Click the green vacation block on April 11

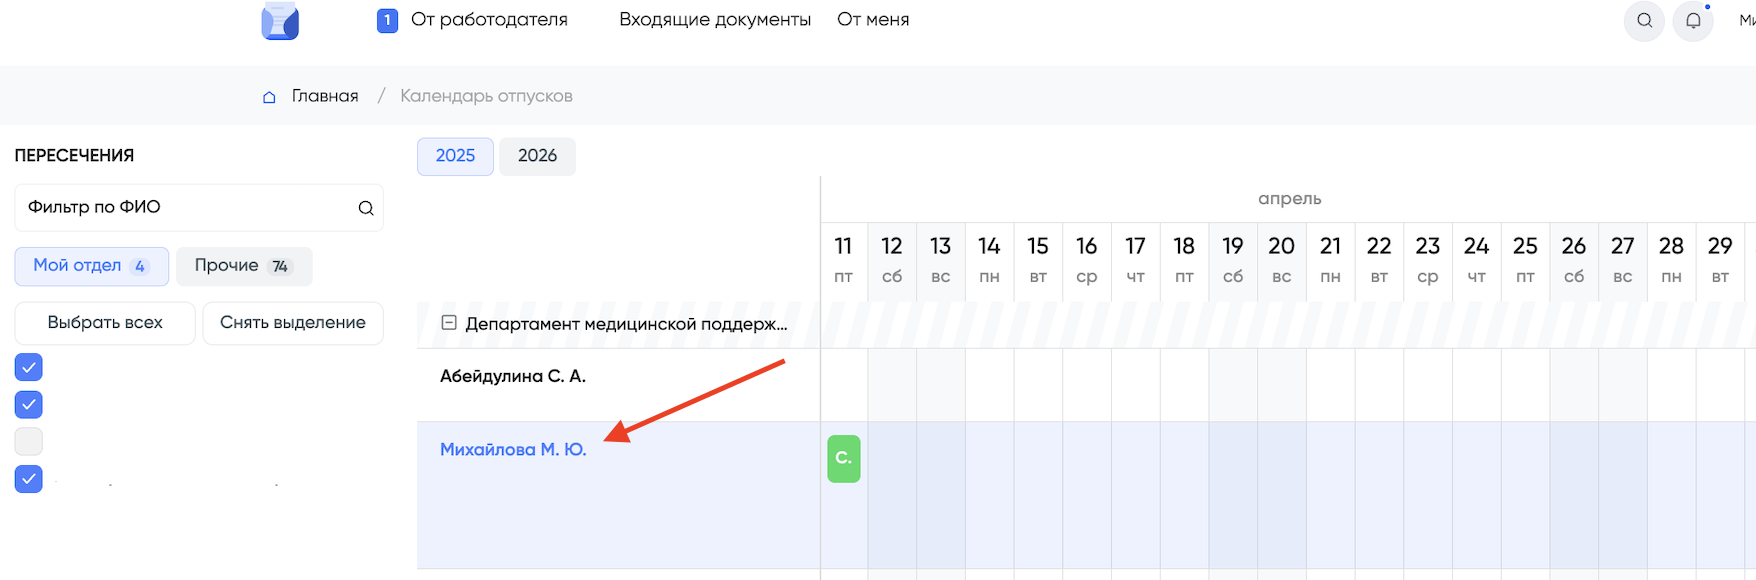(843, 458)
